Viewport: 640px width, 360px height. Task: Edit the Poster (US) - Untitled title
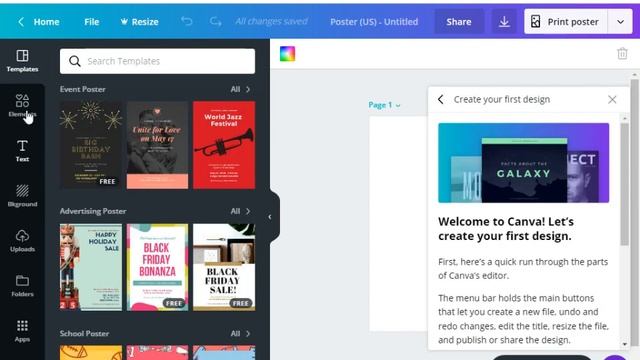pos(374,22)
